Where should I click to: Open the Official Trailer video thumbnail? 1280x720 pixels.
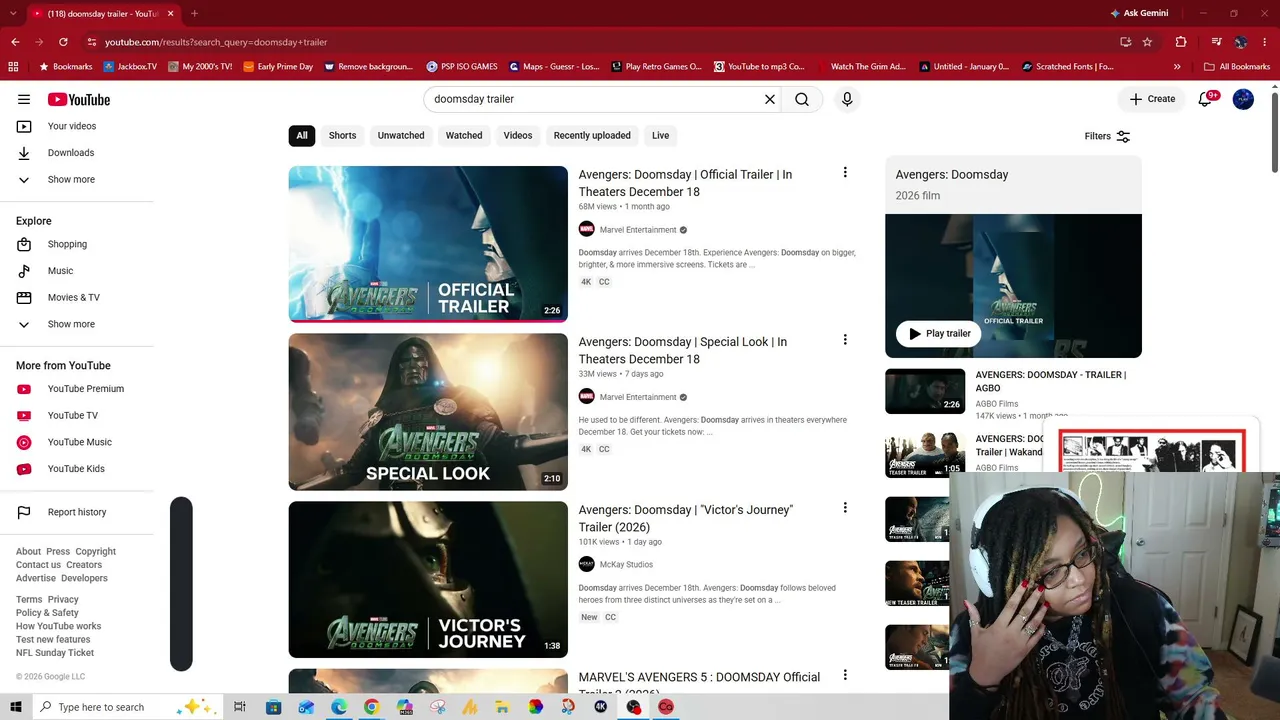pyautogui.click(x=428, y=244)
